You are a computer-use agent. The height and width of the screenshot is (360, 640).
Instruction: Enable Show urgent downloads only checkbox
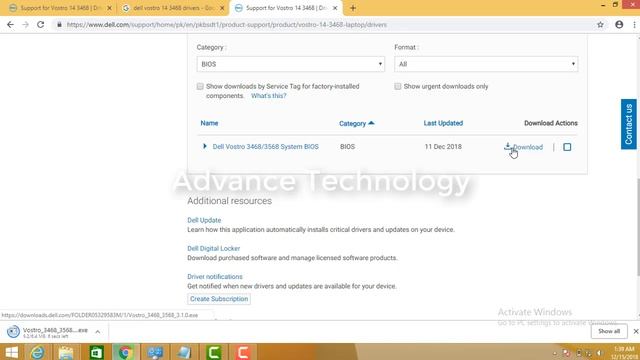[x=398, y=87]
